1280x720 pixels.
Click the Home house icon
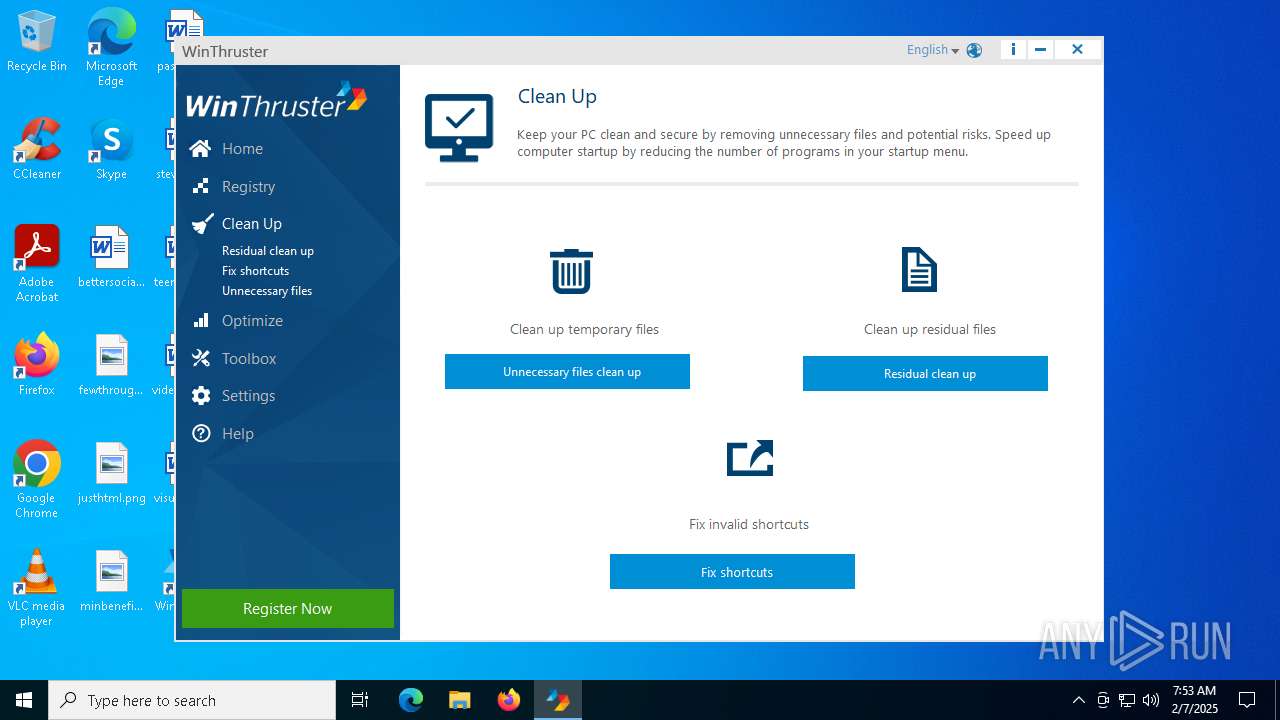(x=201, y=148)
